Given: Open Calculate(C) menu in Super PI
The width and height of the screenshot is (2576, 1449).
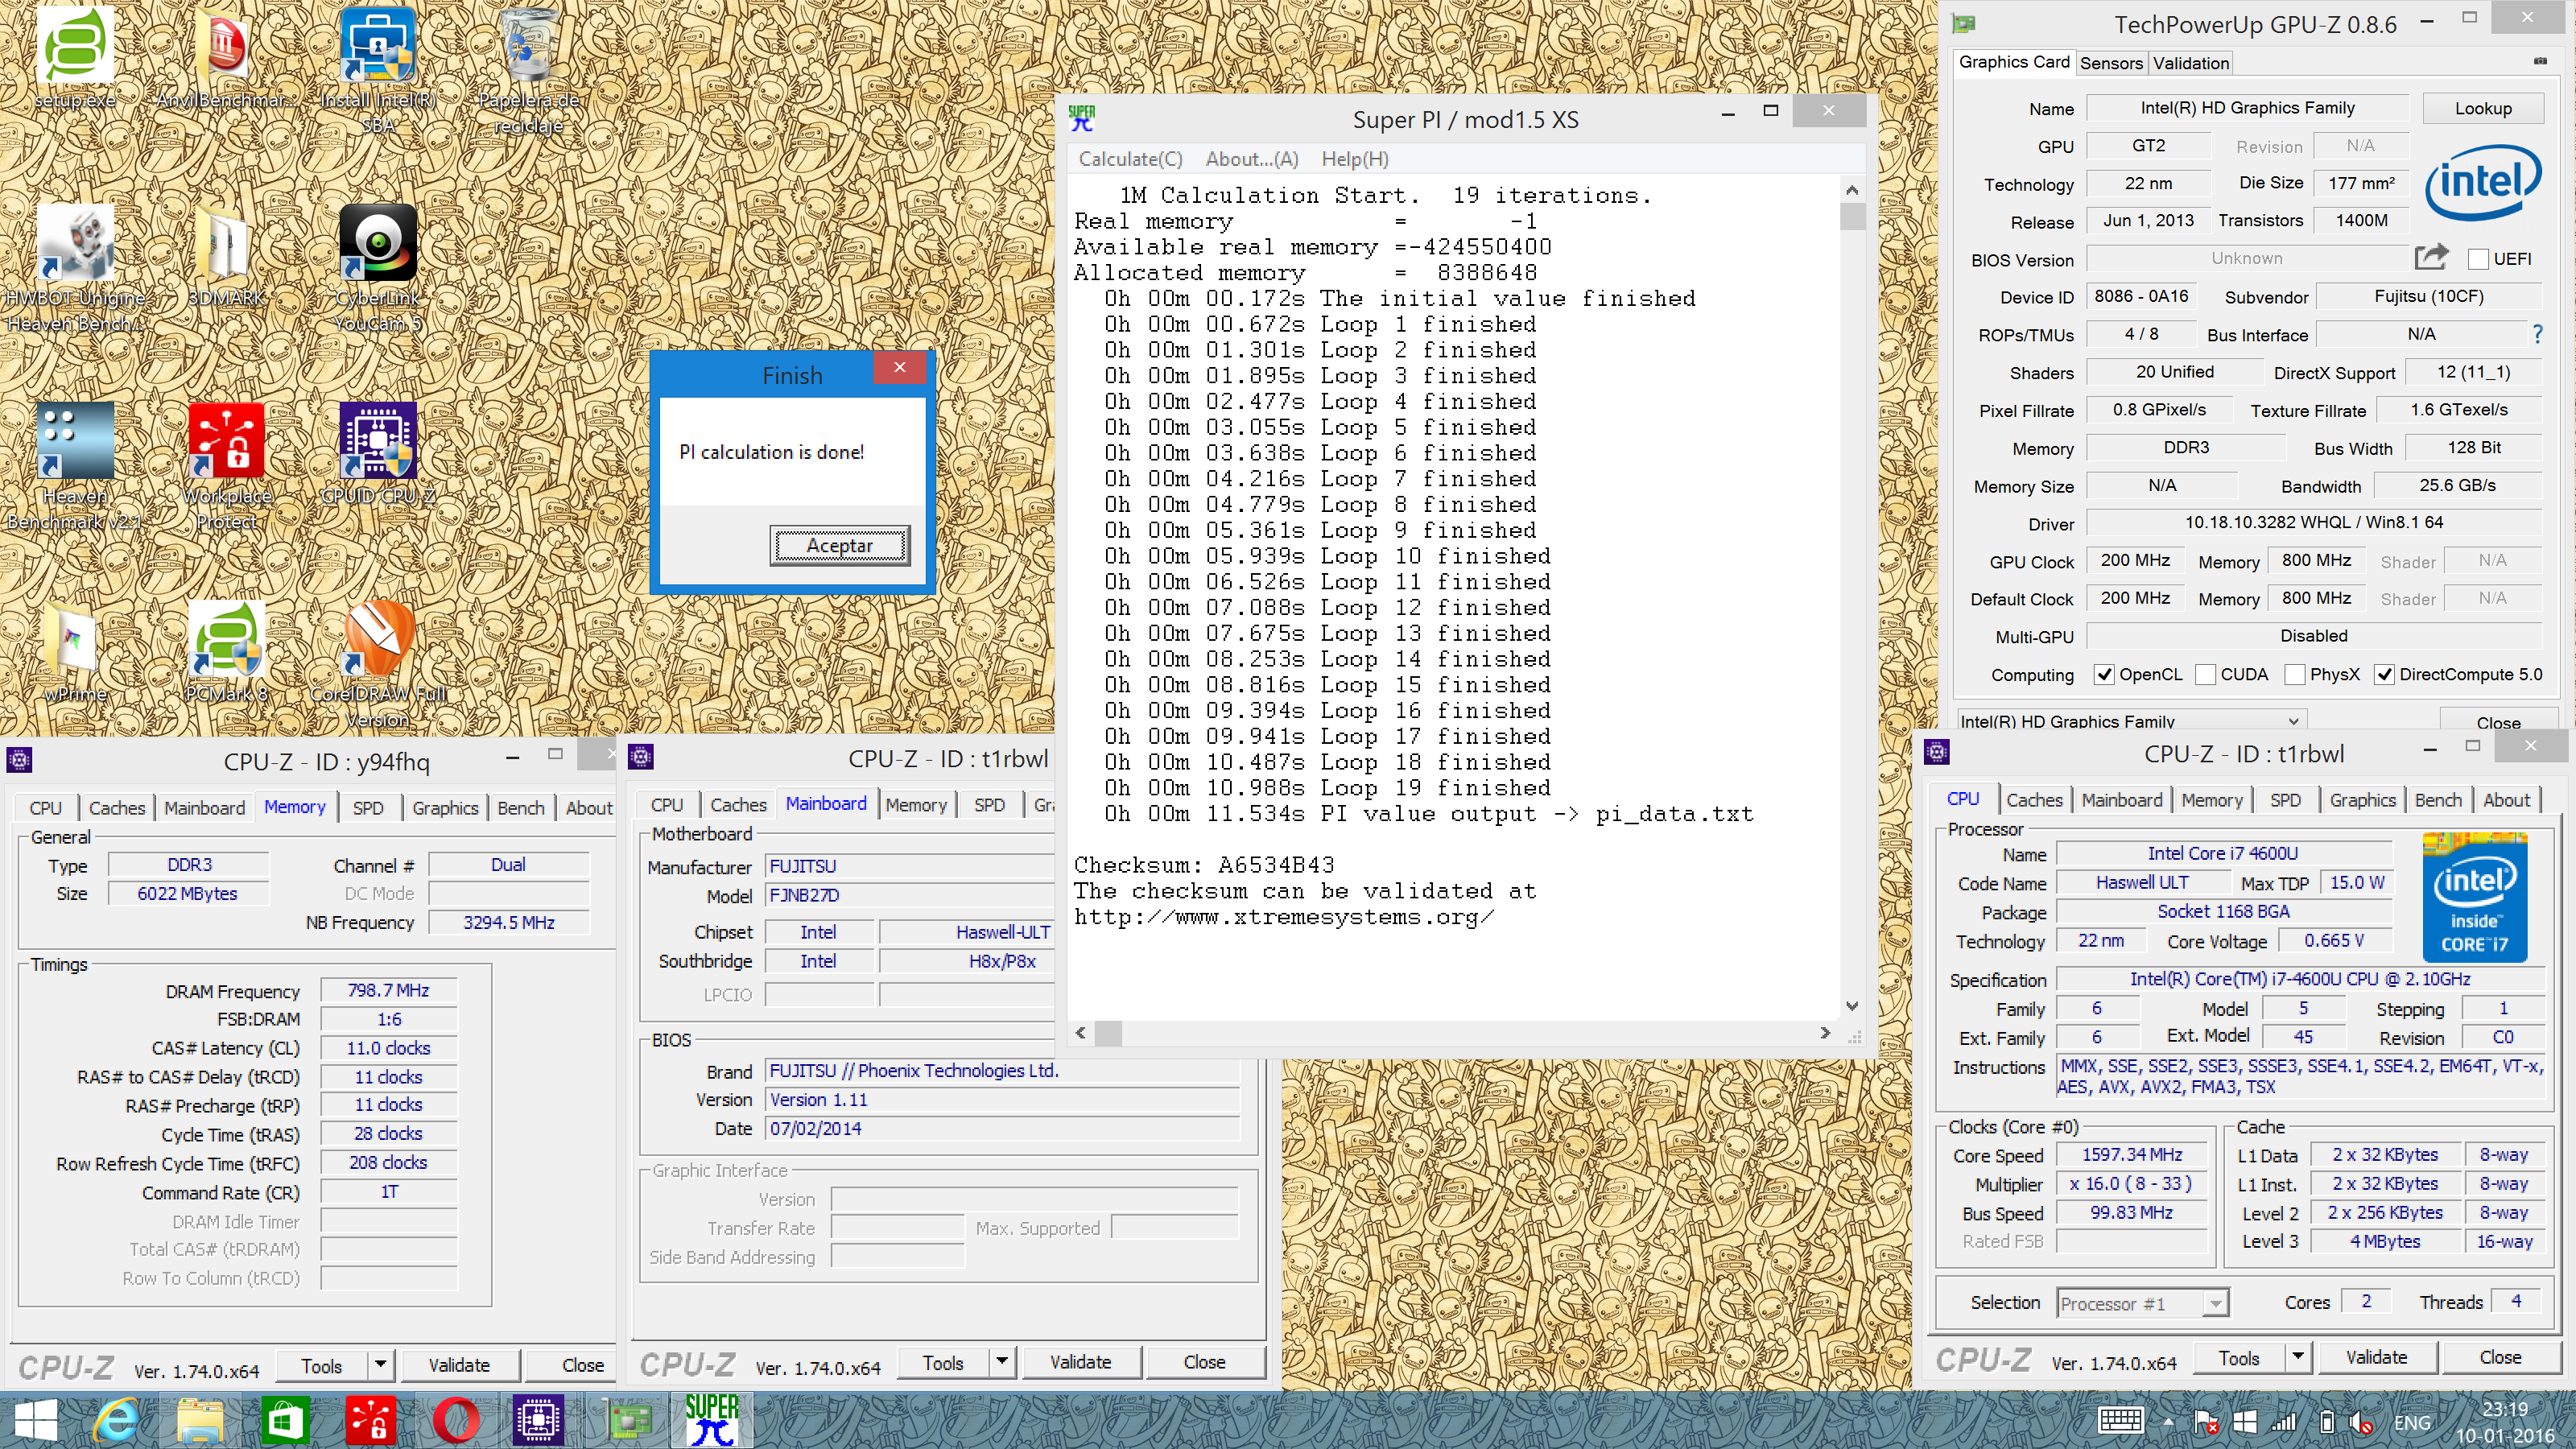Looking at the screenshot, I should click(x=1130, y=159).
